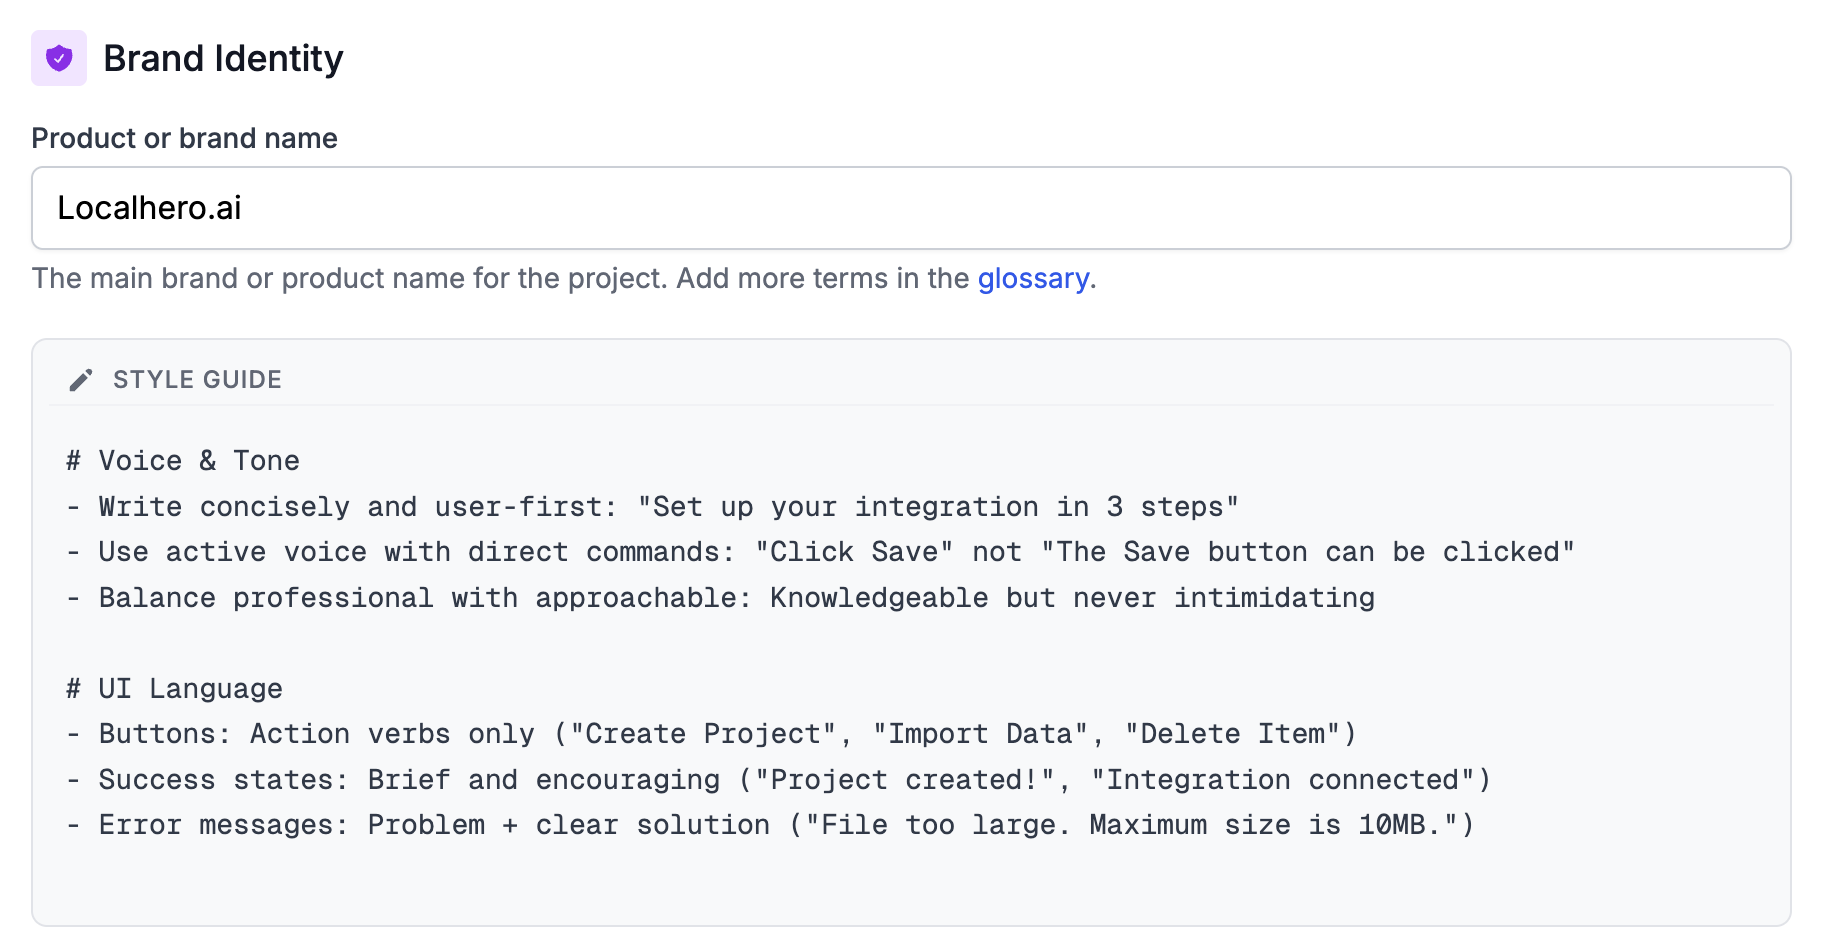Image resolution: width=1826 pixels, height=944 pixels.
Task: Click the 'Error messages' line
Action: pyautogui.click(x=771, y=825)
